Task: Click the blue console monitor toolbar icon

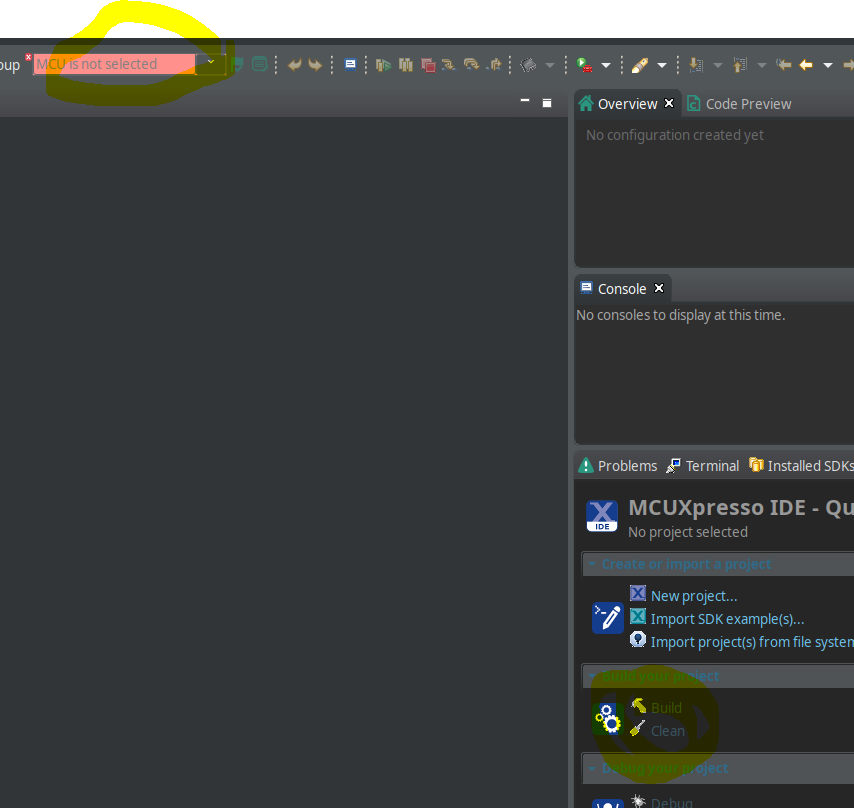Action: tap(350, 65)
